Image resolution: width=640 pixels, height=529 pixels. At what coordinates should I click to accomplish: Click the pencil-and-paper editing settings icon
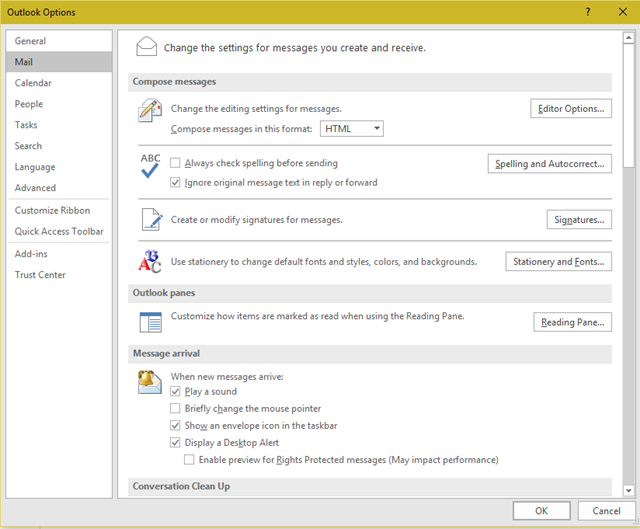[x=150, y=110]
